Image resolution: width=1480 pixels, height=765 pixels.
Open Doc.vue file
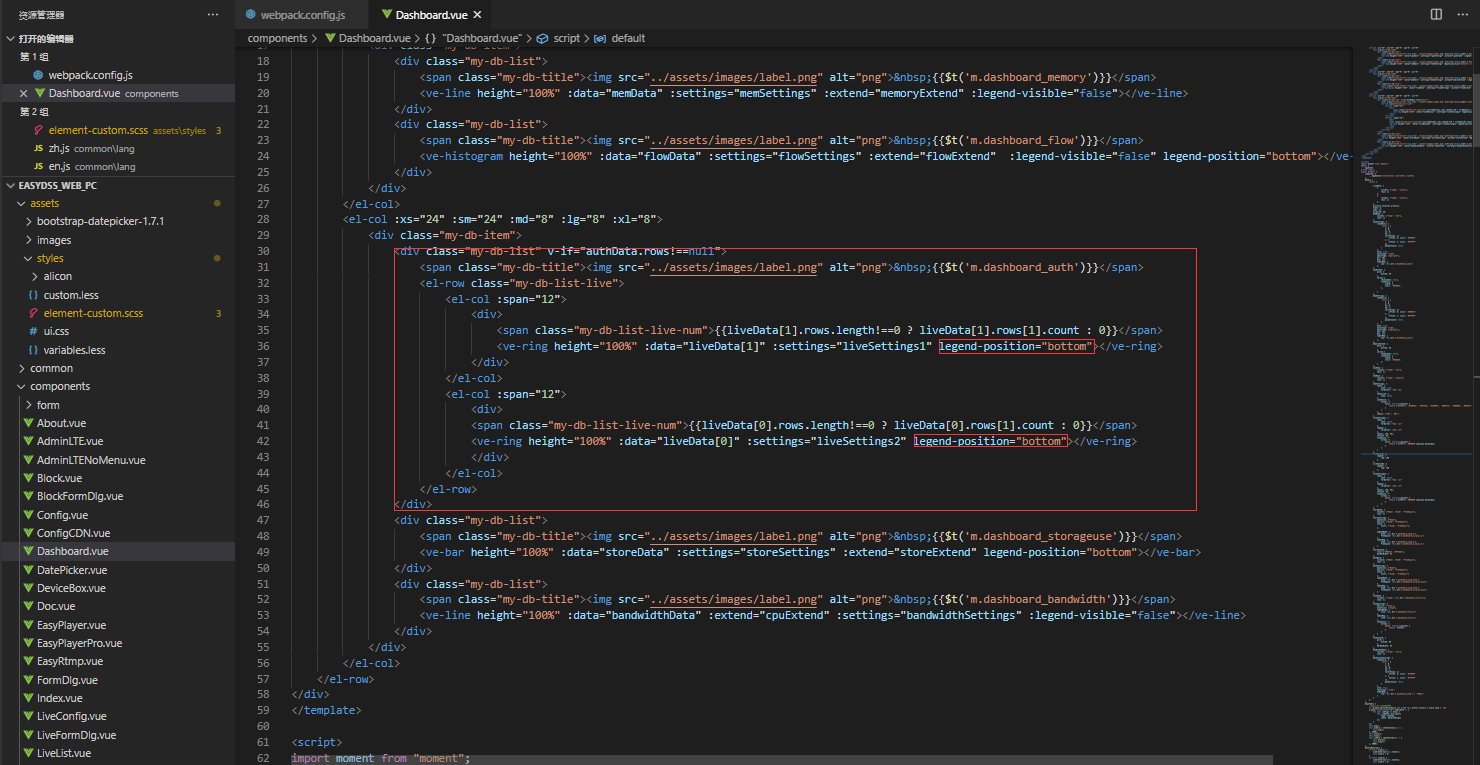118,606
